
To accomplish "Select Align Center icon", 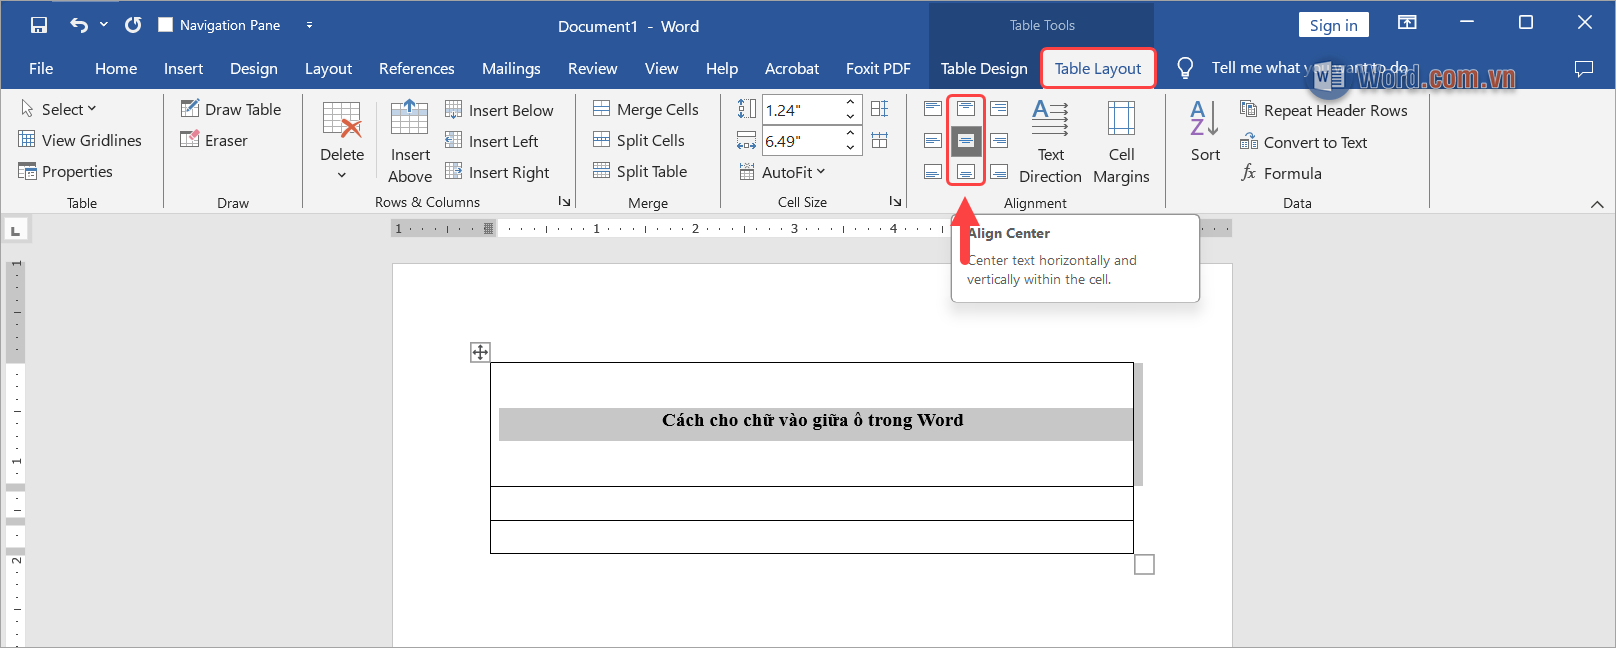I will 966,141.
